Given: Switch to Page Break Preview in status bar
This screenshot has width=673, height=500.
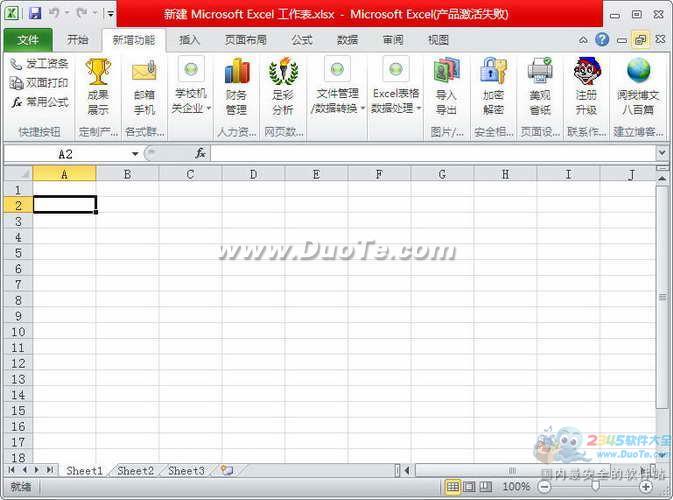Looking at the screenshot, I should pyautogui.click(x=485, y=487).
